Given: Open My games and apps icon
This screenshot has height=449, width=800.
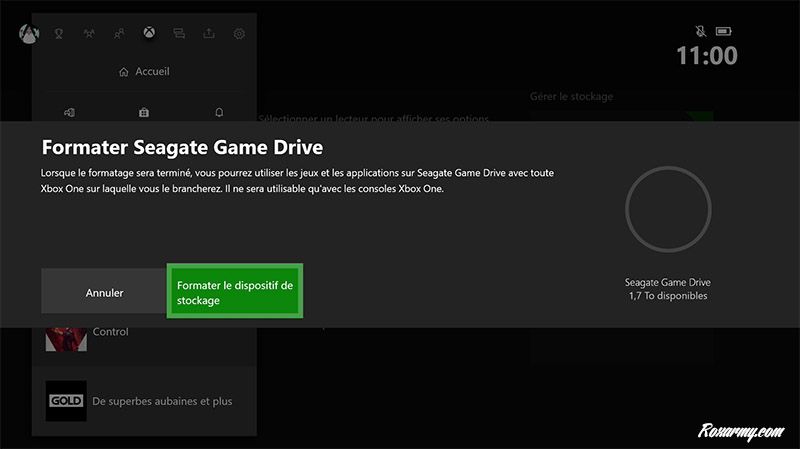Looking at the screenshot, I should pyautogui.click(x=69, y=112).
